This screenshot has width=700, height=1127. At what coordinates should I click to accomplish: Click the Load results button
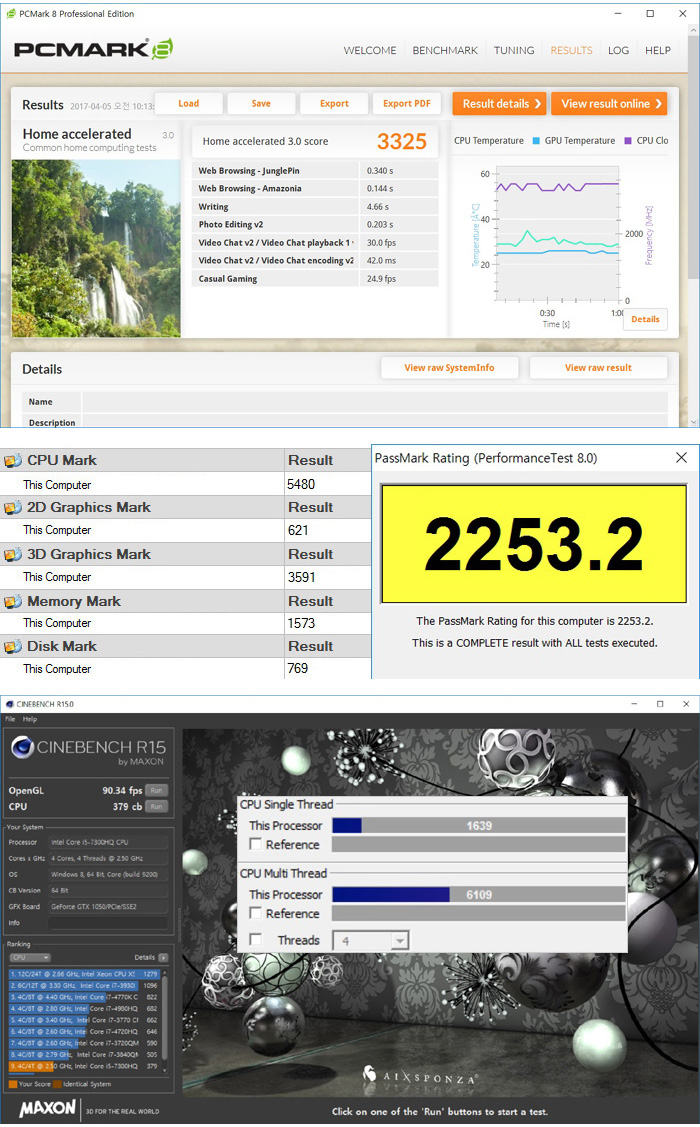pyautogui.click(x=188, y=104)
